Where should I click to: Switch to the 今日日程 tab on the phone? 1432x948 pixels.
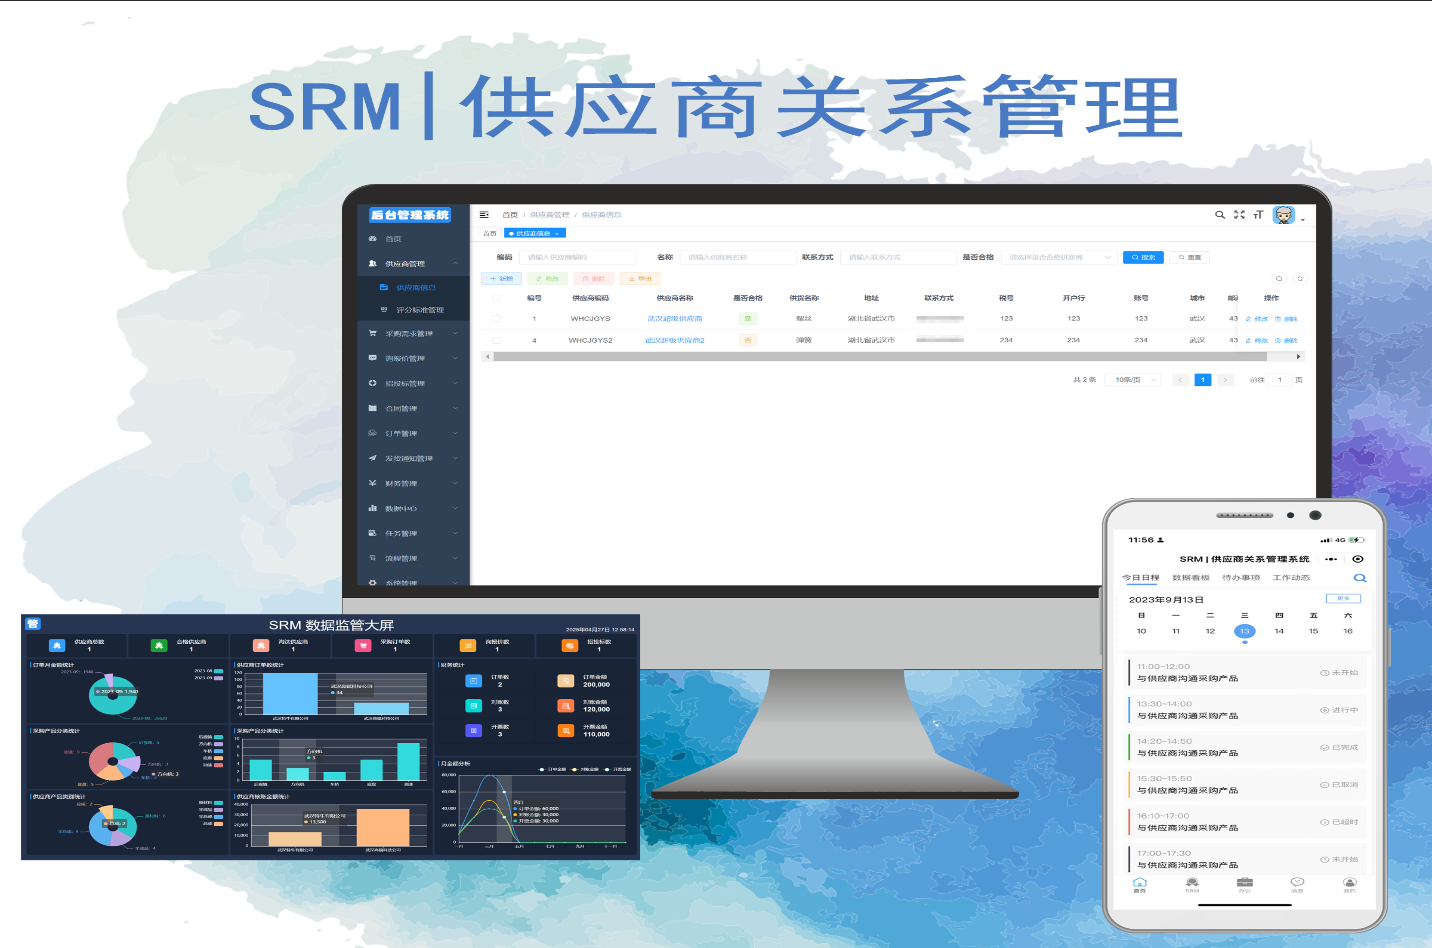point(1140,578)
